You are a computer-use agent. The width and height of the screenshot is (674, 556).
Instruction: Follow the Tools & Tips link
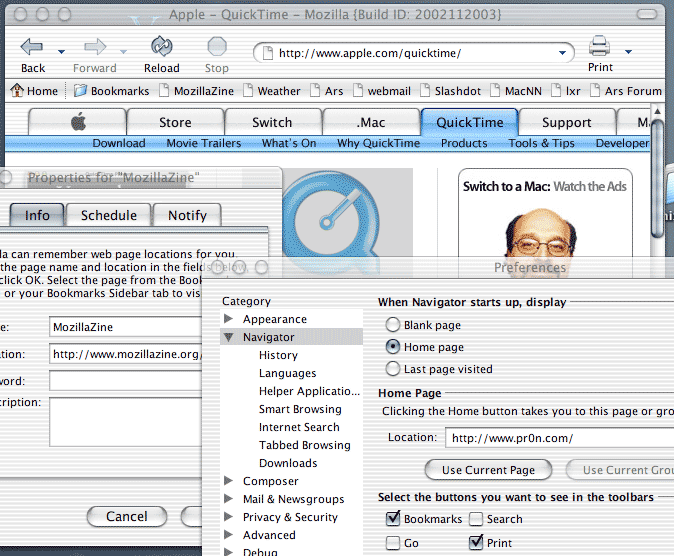pos(542,143)
